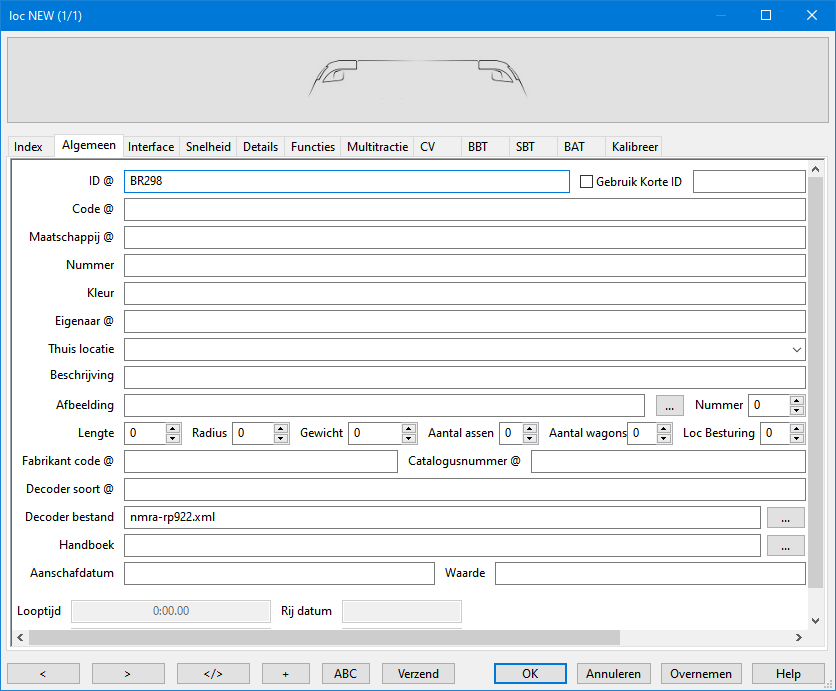Open the Snelheid tab
Image resolution: width=836 pixels, height=691 pixels.
[x=208, y=147]
